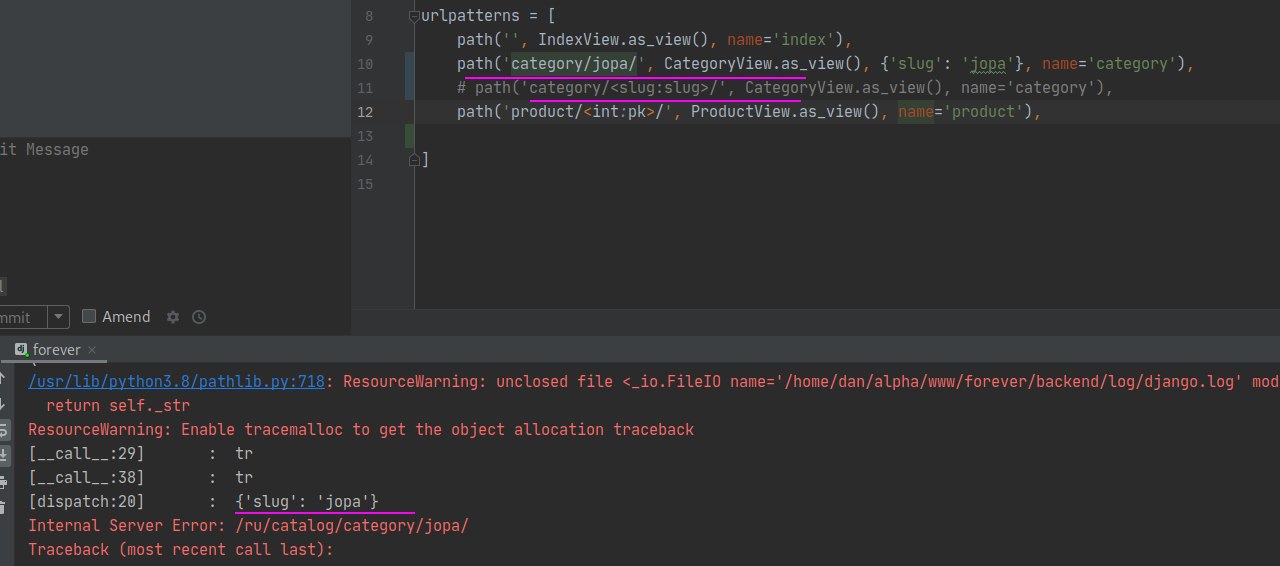Click 'ResourceWarning: Enable tracemalloc' console line
The image size is (1280, 566).
pos(361,429)
